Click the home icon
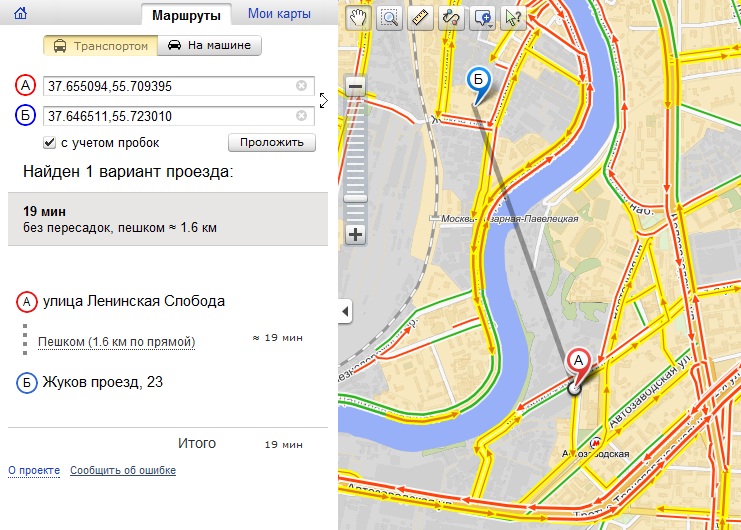 (20, 14)
